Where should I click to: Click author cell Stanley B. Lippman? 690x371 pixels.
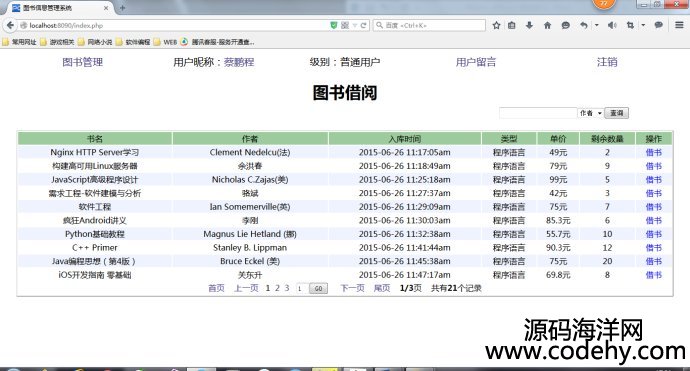click(x=250, y=248)
